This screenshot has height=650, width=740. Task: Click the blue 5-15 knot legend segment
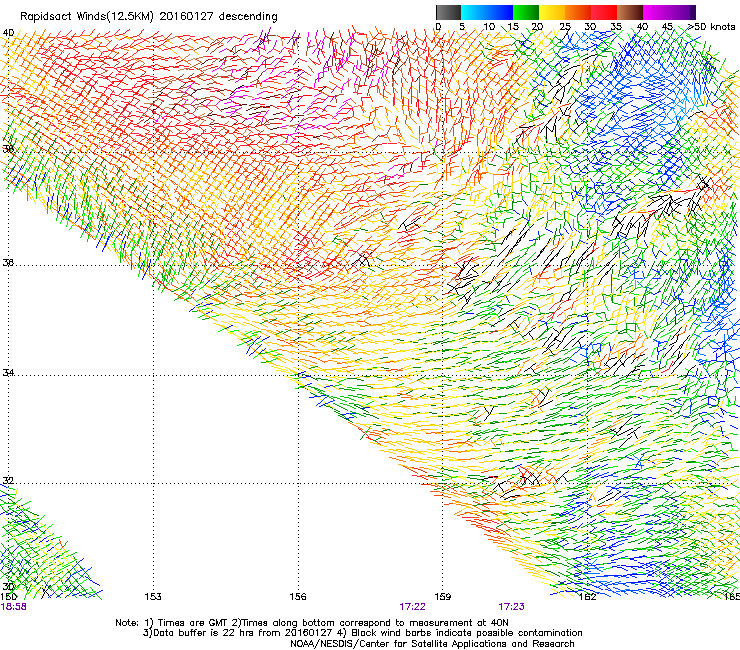(487, 12)
